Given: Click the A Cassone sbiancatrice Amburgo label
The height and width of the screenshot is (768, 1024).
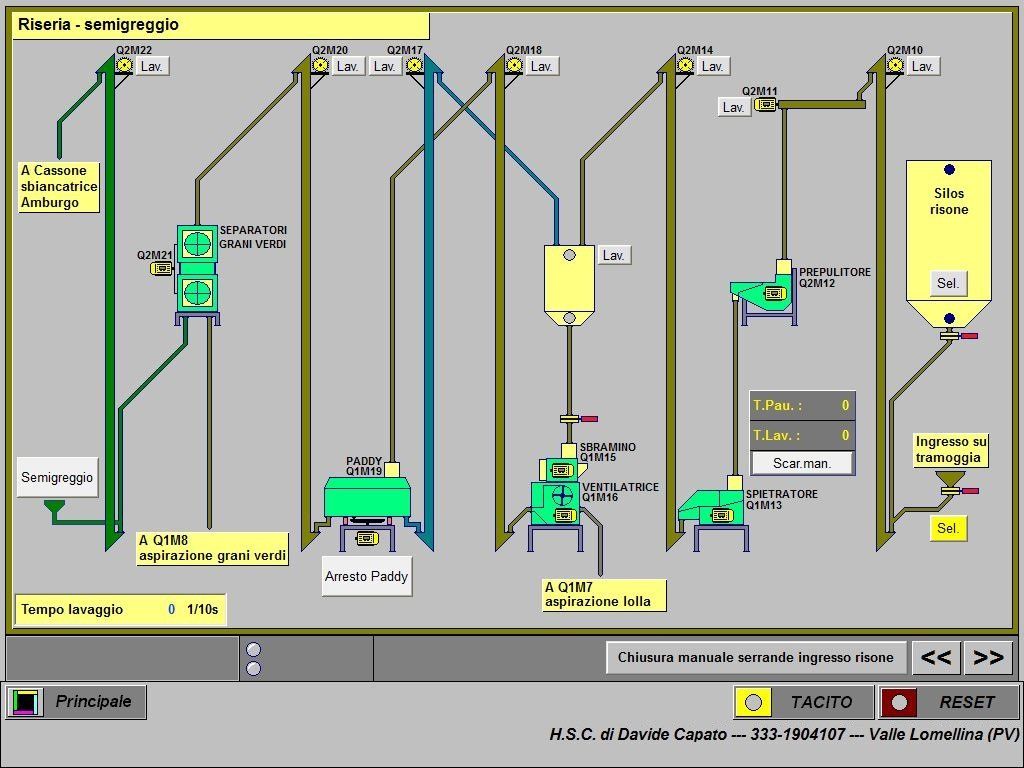Looking at the screenshot, I should pos(59,187).
